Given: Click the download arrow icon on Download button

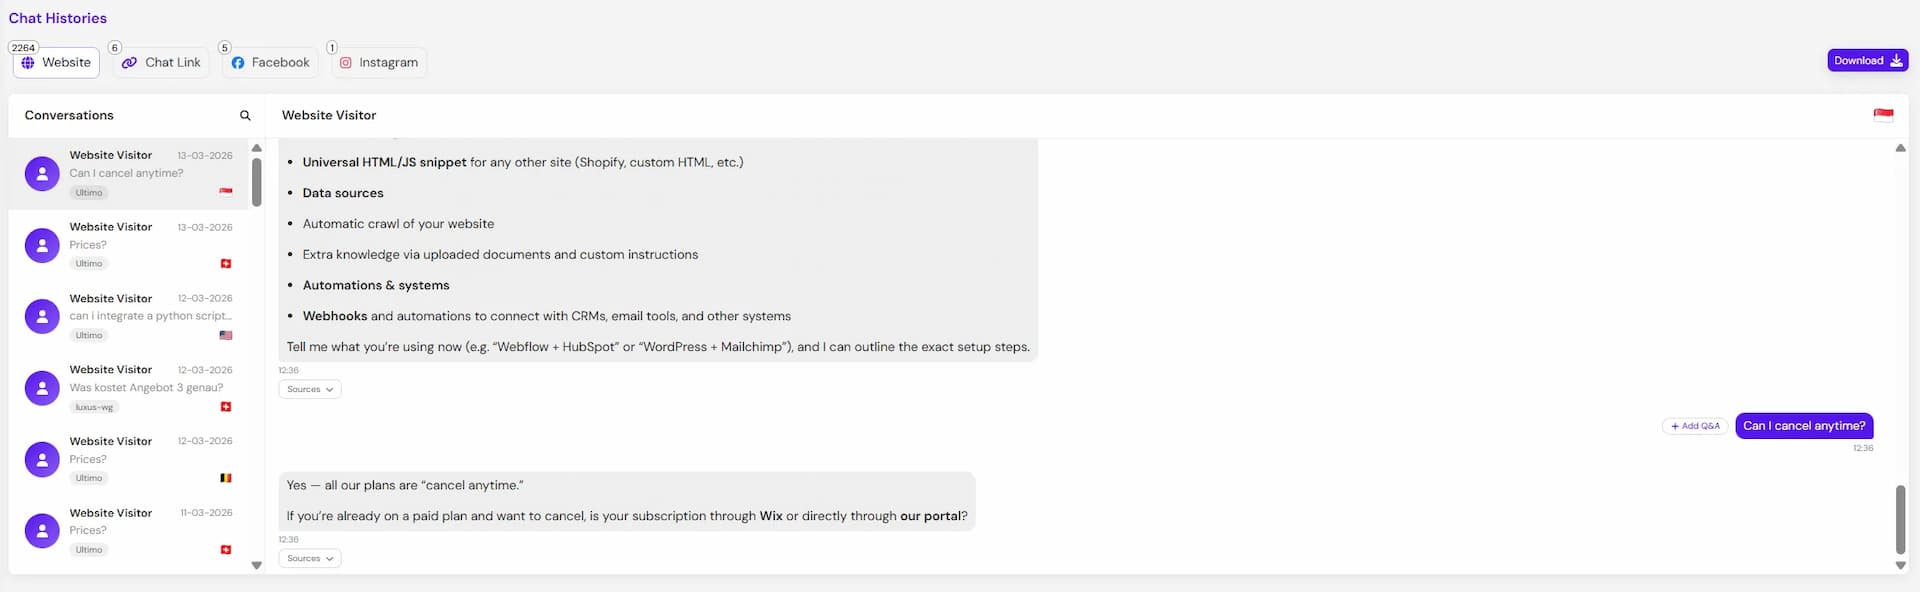Looking at the screenshot, I should click(1896, 60).
